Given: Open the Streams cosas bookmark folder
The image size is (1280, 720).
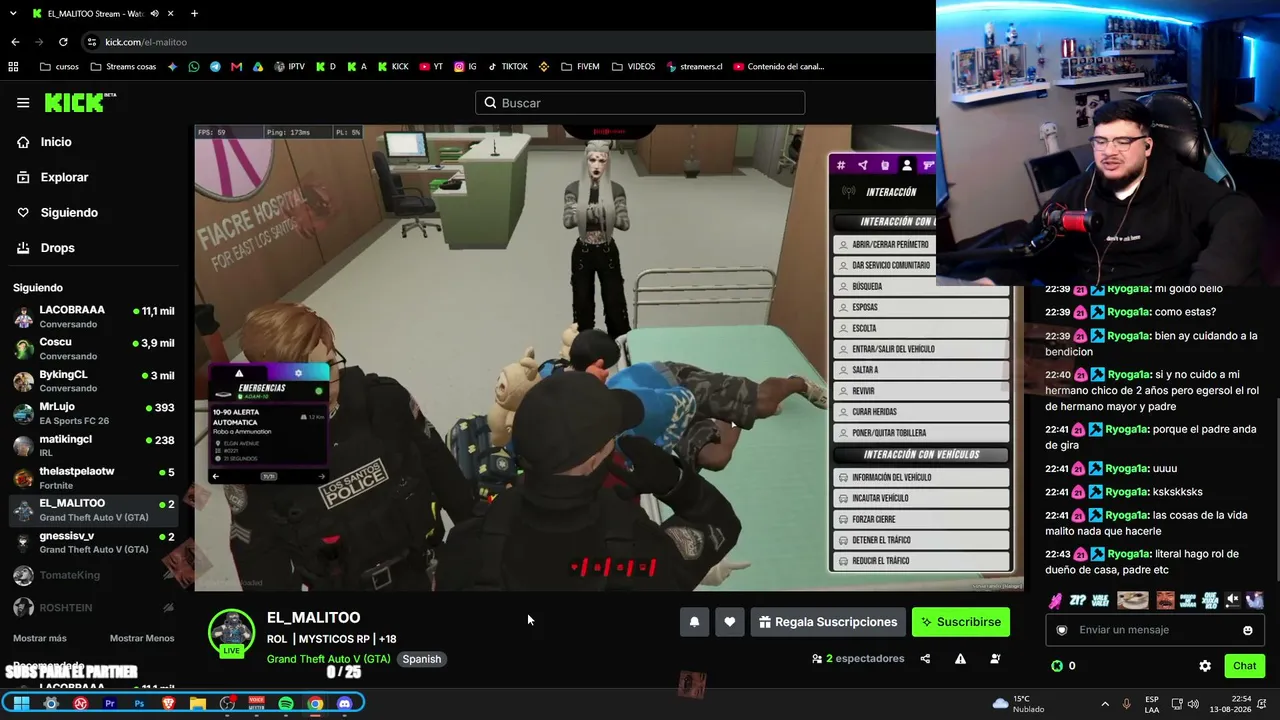Looking at the screenshot, I should pyautogui.click(x=123, y=67).
